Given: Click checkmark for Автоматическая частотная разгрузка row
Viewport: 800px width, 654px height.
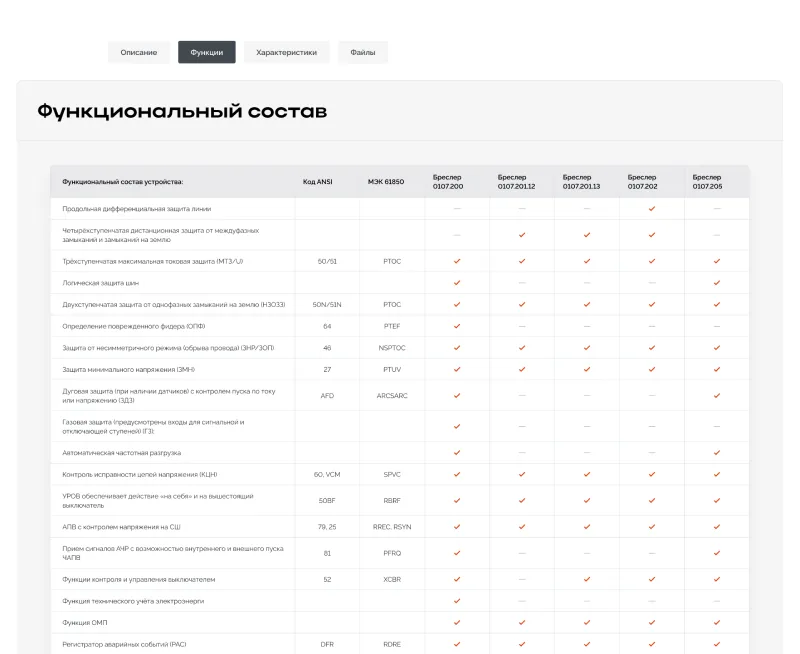Looking at the screenshot, I should [455, 455].
